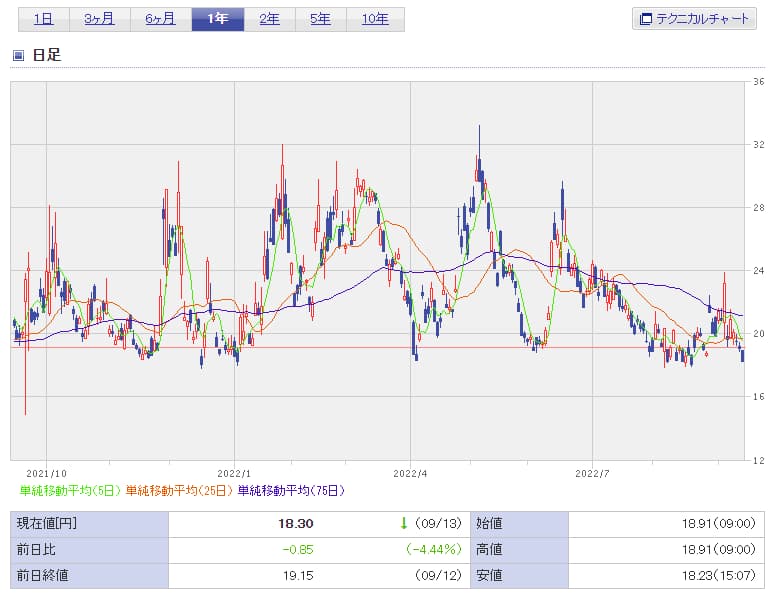The image size is (774, 603).
Task: Click the purple 単純移動平均(75日) legend
Action: point(290,490)
